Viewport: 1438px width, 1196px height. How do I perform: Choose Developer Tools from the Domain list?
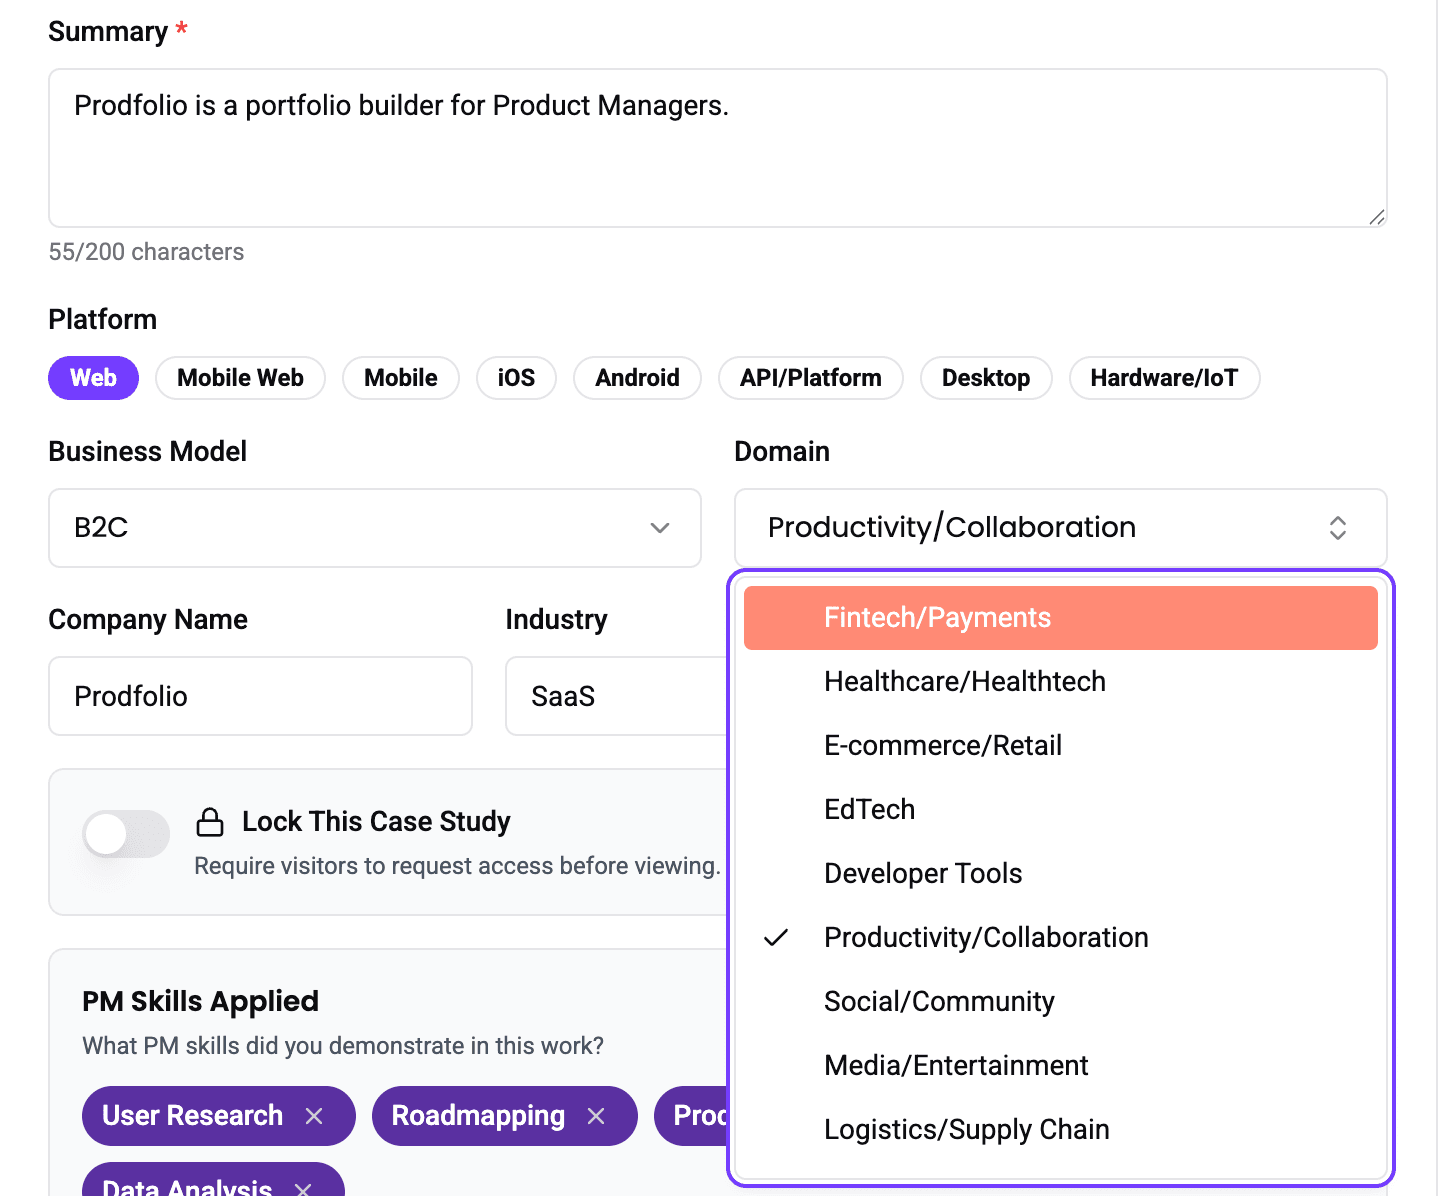point(1061,874)
